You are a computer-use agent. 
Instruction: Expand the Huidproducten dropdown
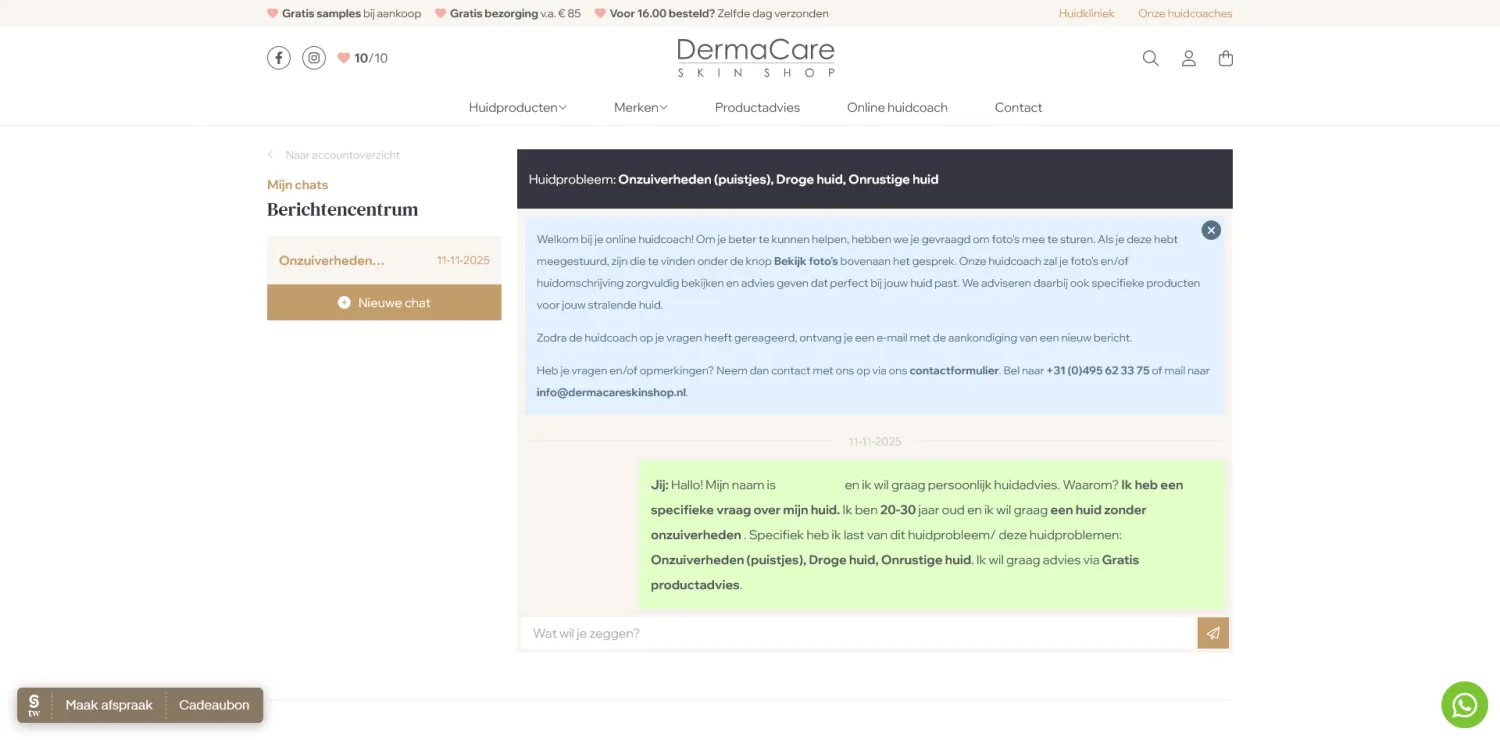coord(516,107)
